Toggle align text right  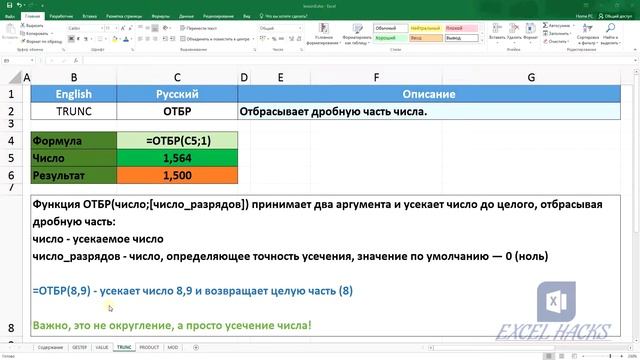(x=155, y=39)
